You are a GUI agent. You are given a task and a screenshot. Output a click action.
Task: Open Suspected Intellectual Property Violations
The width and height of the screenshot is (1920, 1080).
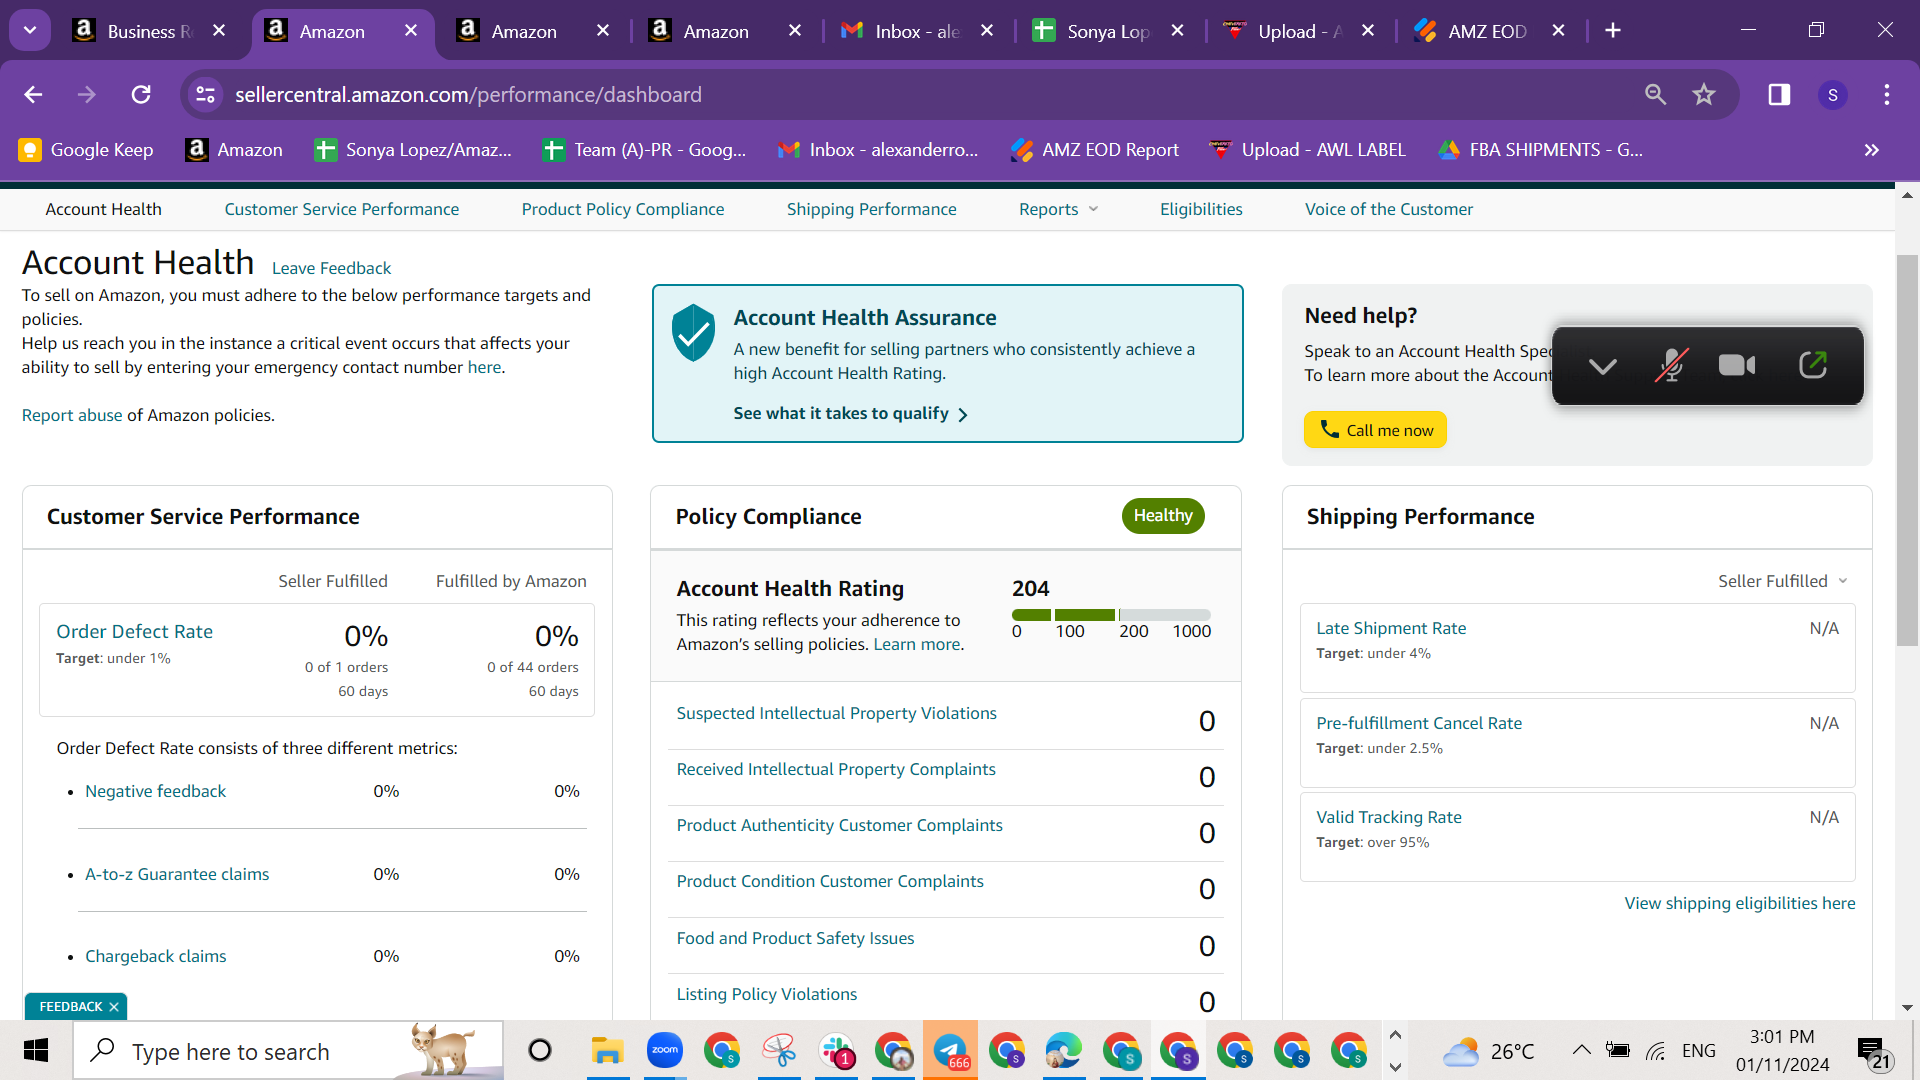pos(836,713)
